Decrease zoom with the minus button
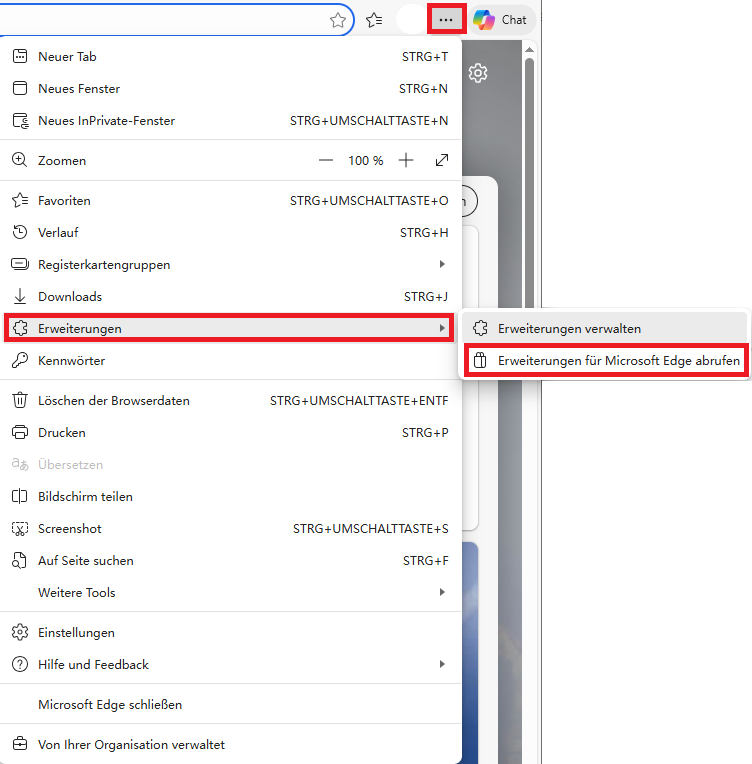 click(x=326, y=160)
